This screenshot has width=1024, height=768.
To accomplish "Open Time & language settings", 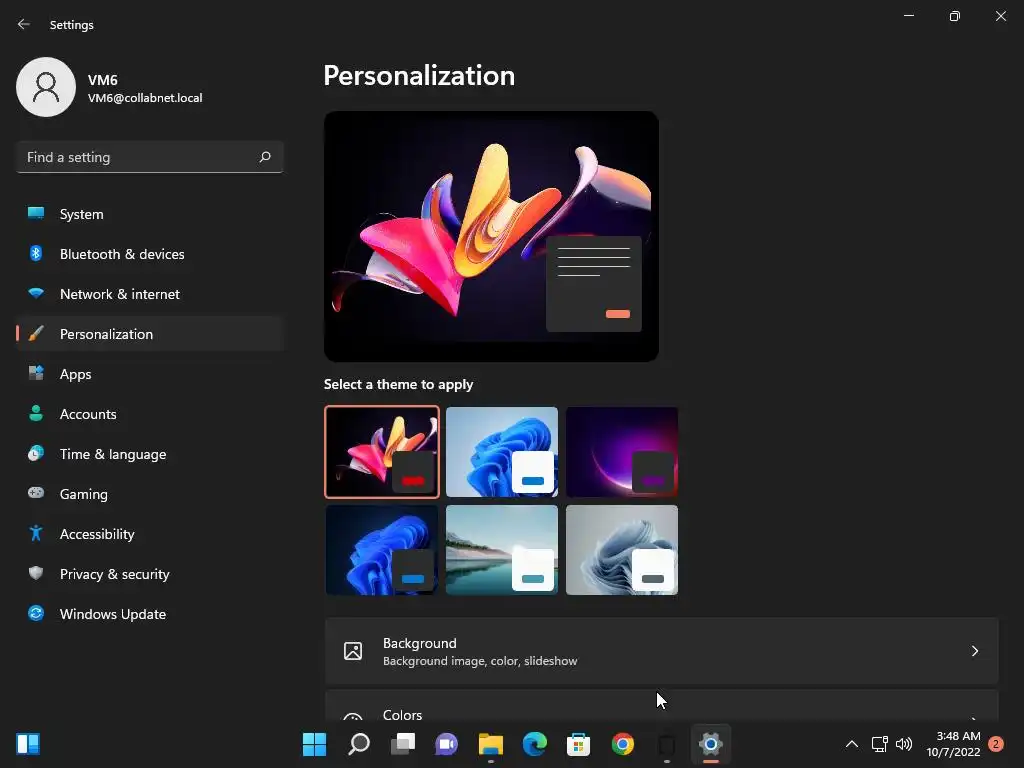I will point(150,454).
